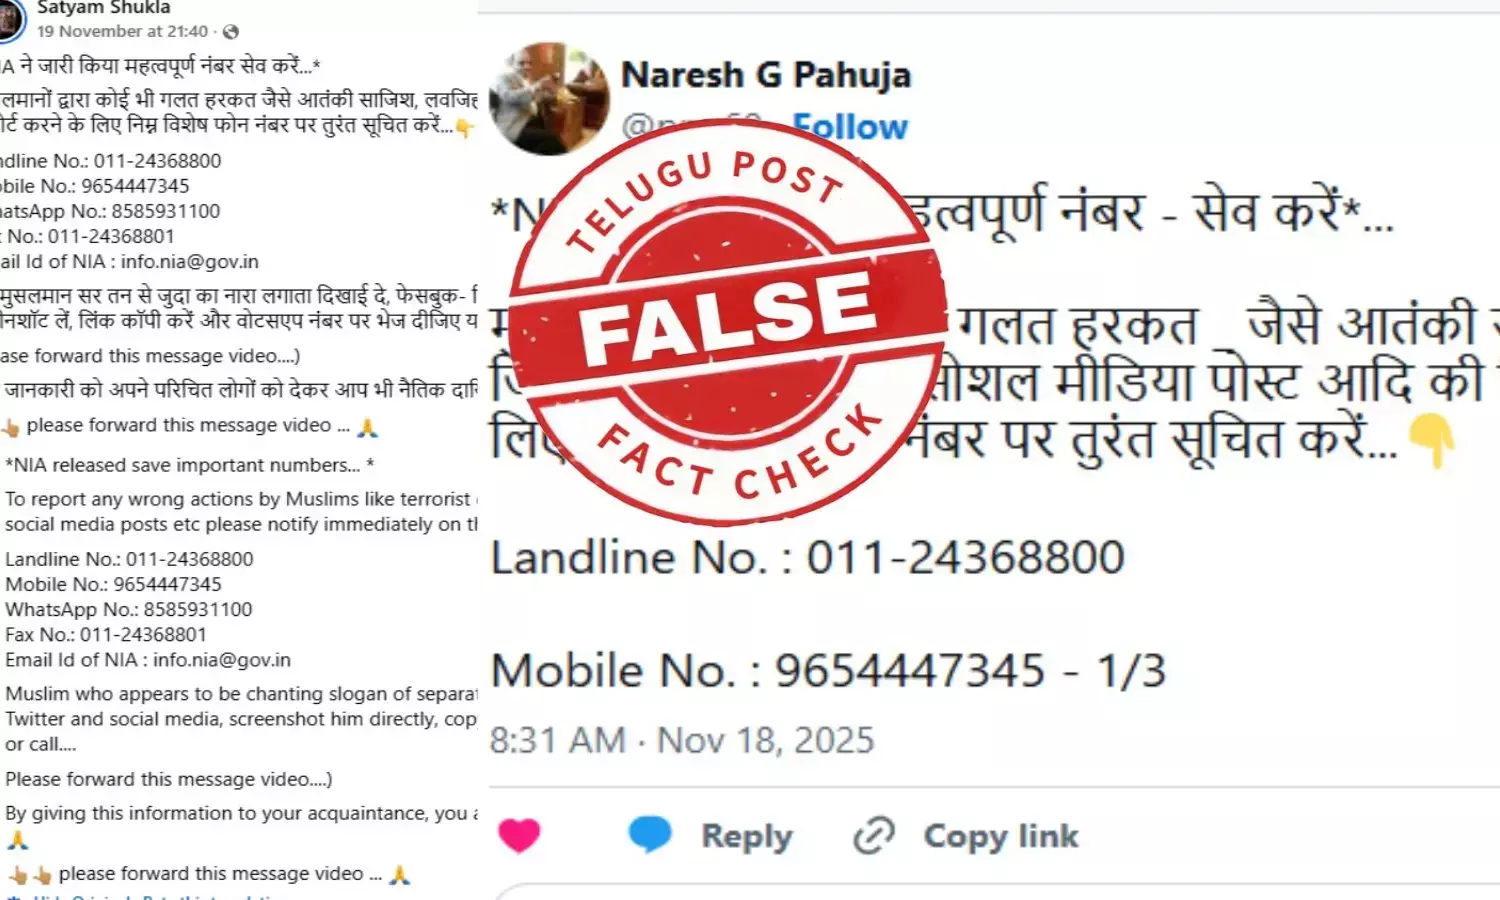Click the WhatsApp No. 8585931100 in English text
Image resolution: width=1500 pixels, height=900 pixels.
pos(129,609)
